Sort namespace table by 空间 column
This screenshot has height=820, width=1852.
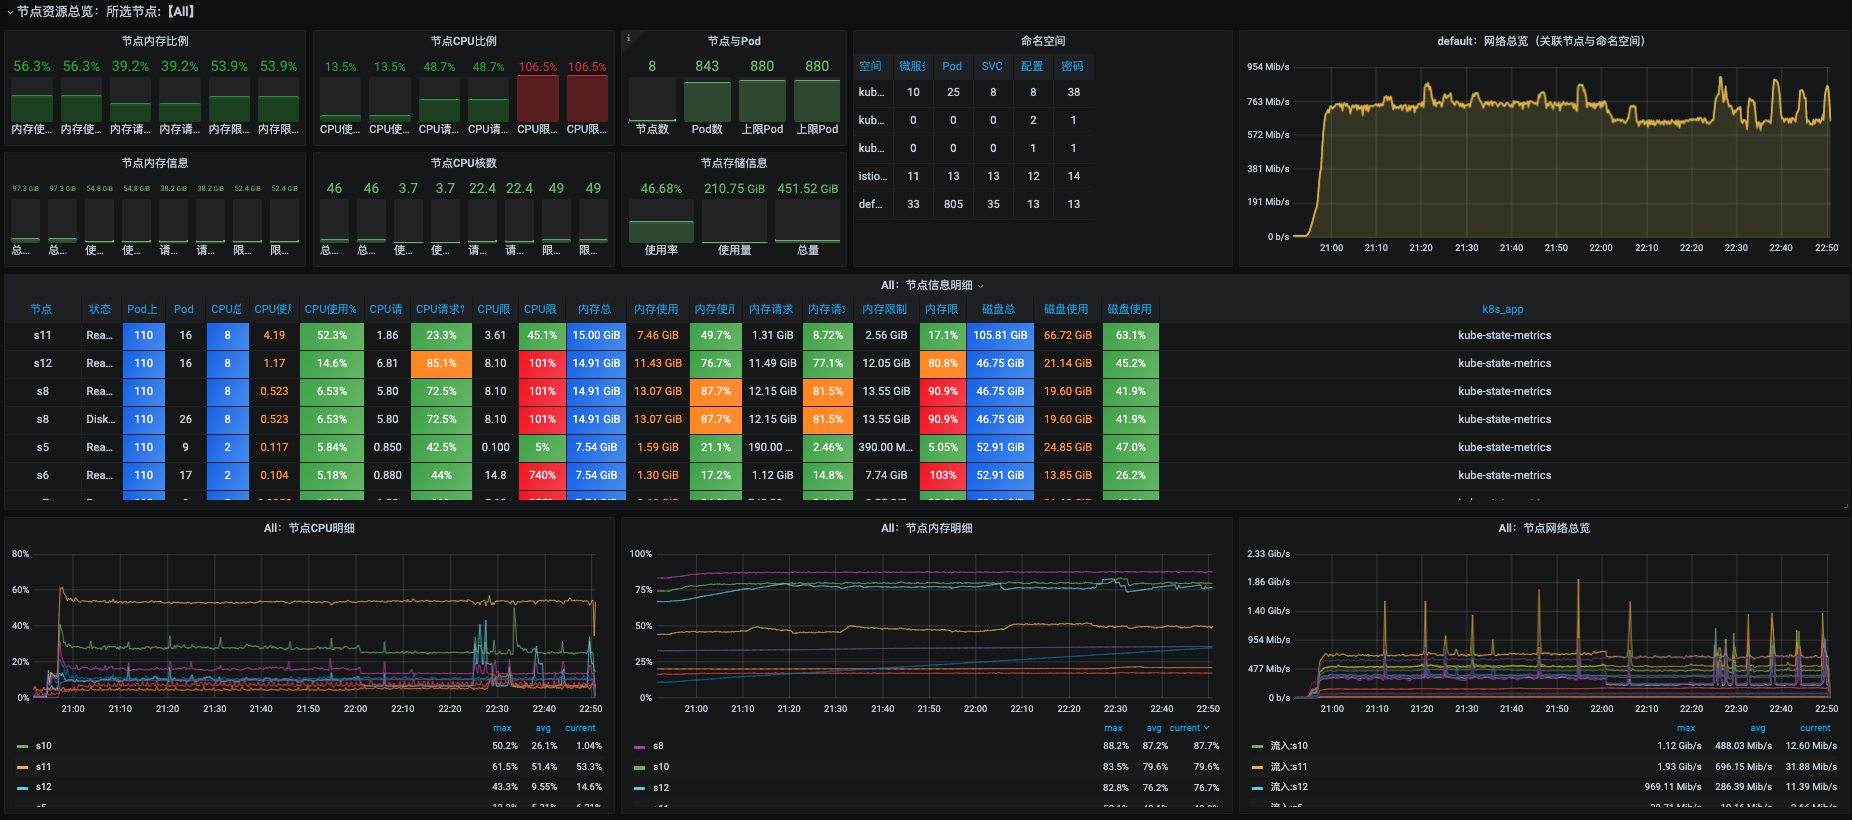pyautogui.click(x=870, y=66)
